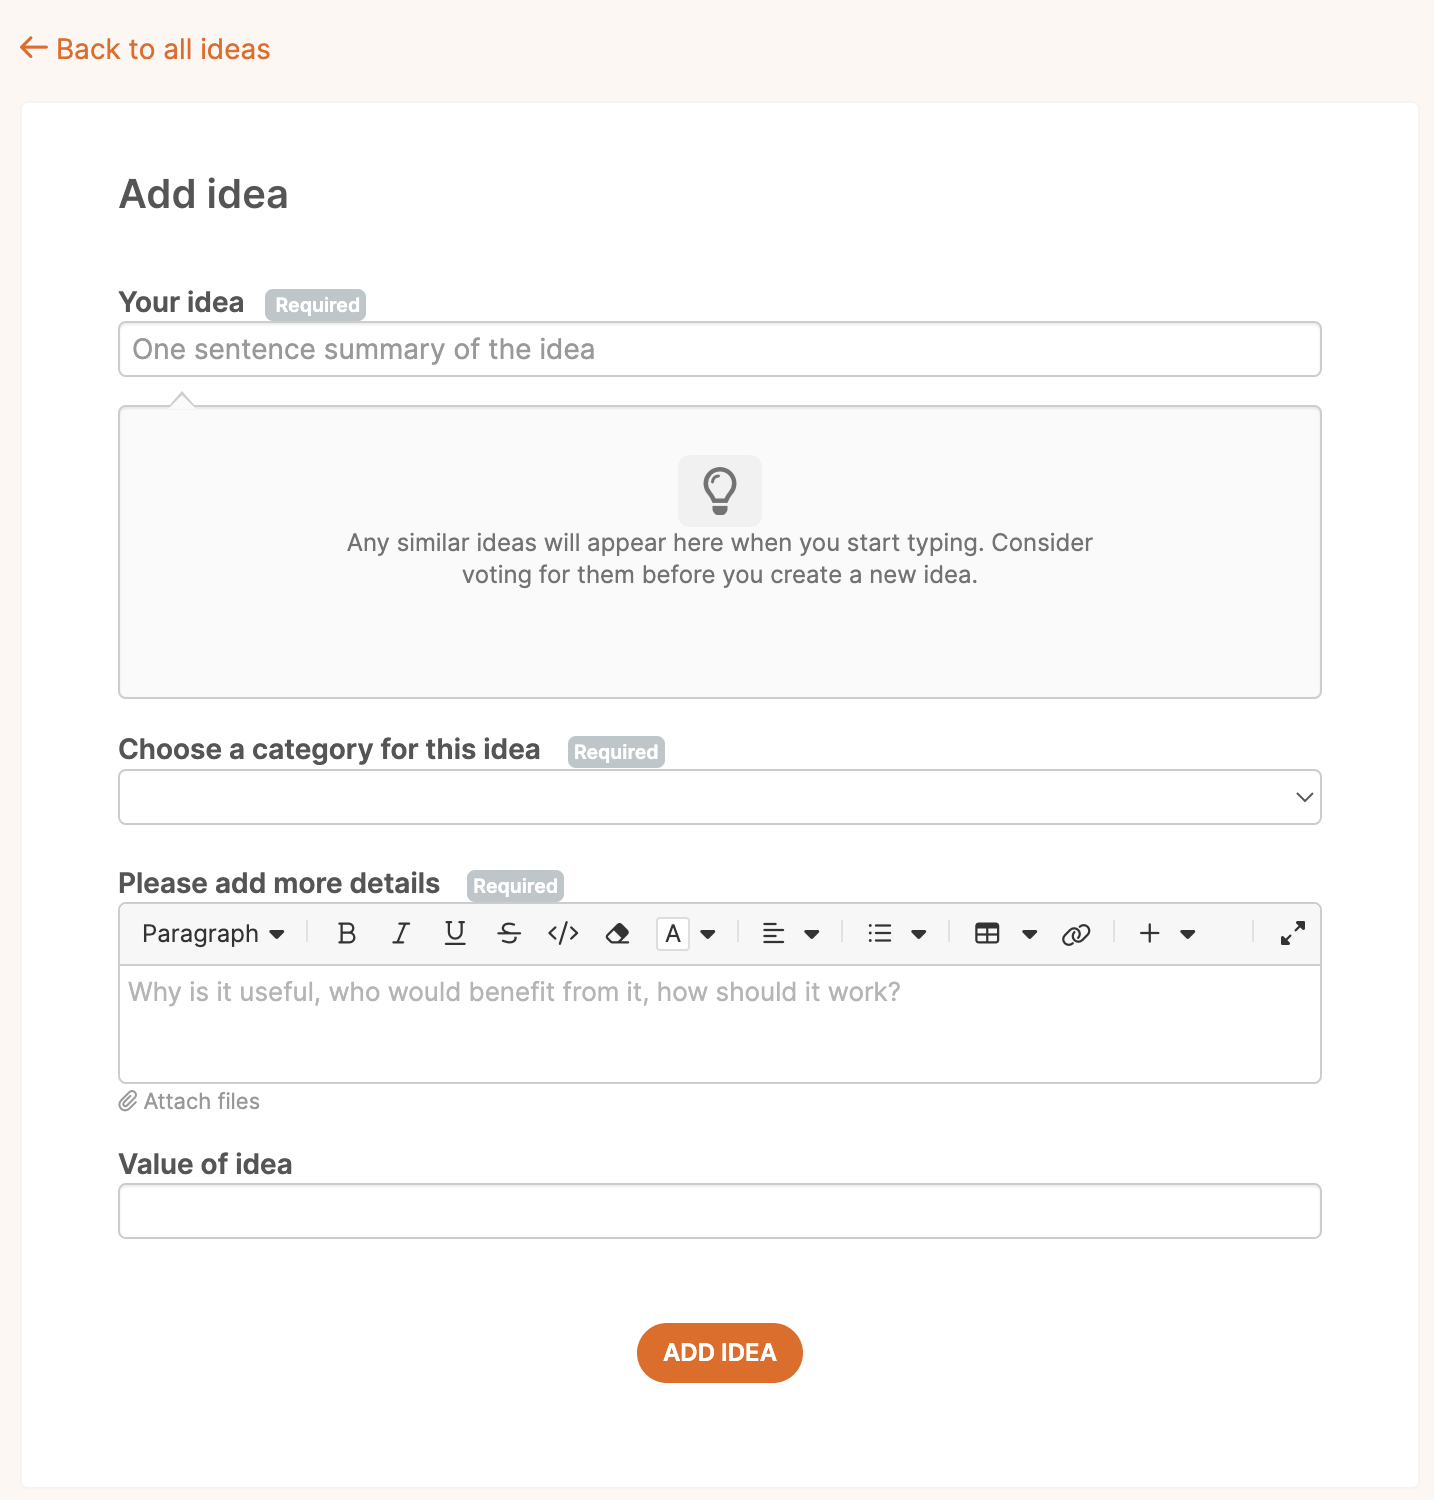Screen dimensions: 1434x1500
Task: Click the Bold formatting icon
Action: (x=347, y=933)
